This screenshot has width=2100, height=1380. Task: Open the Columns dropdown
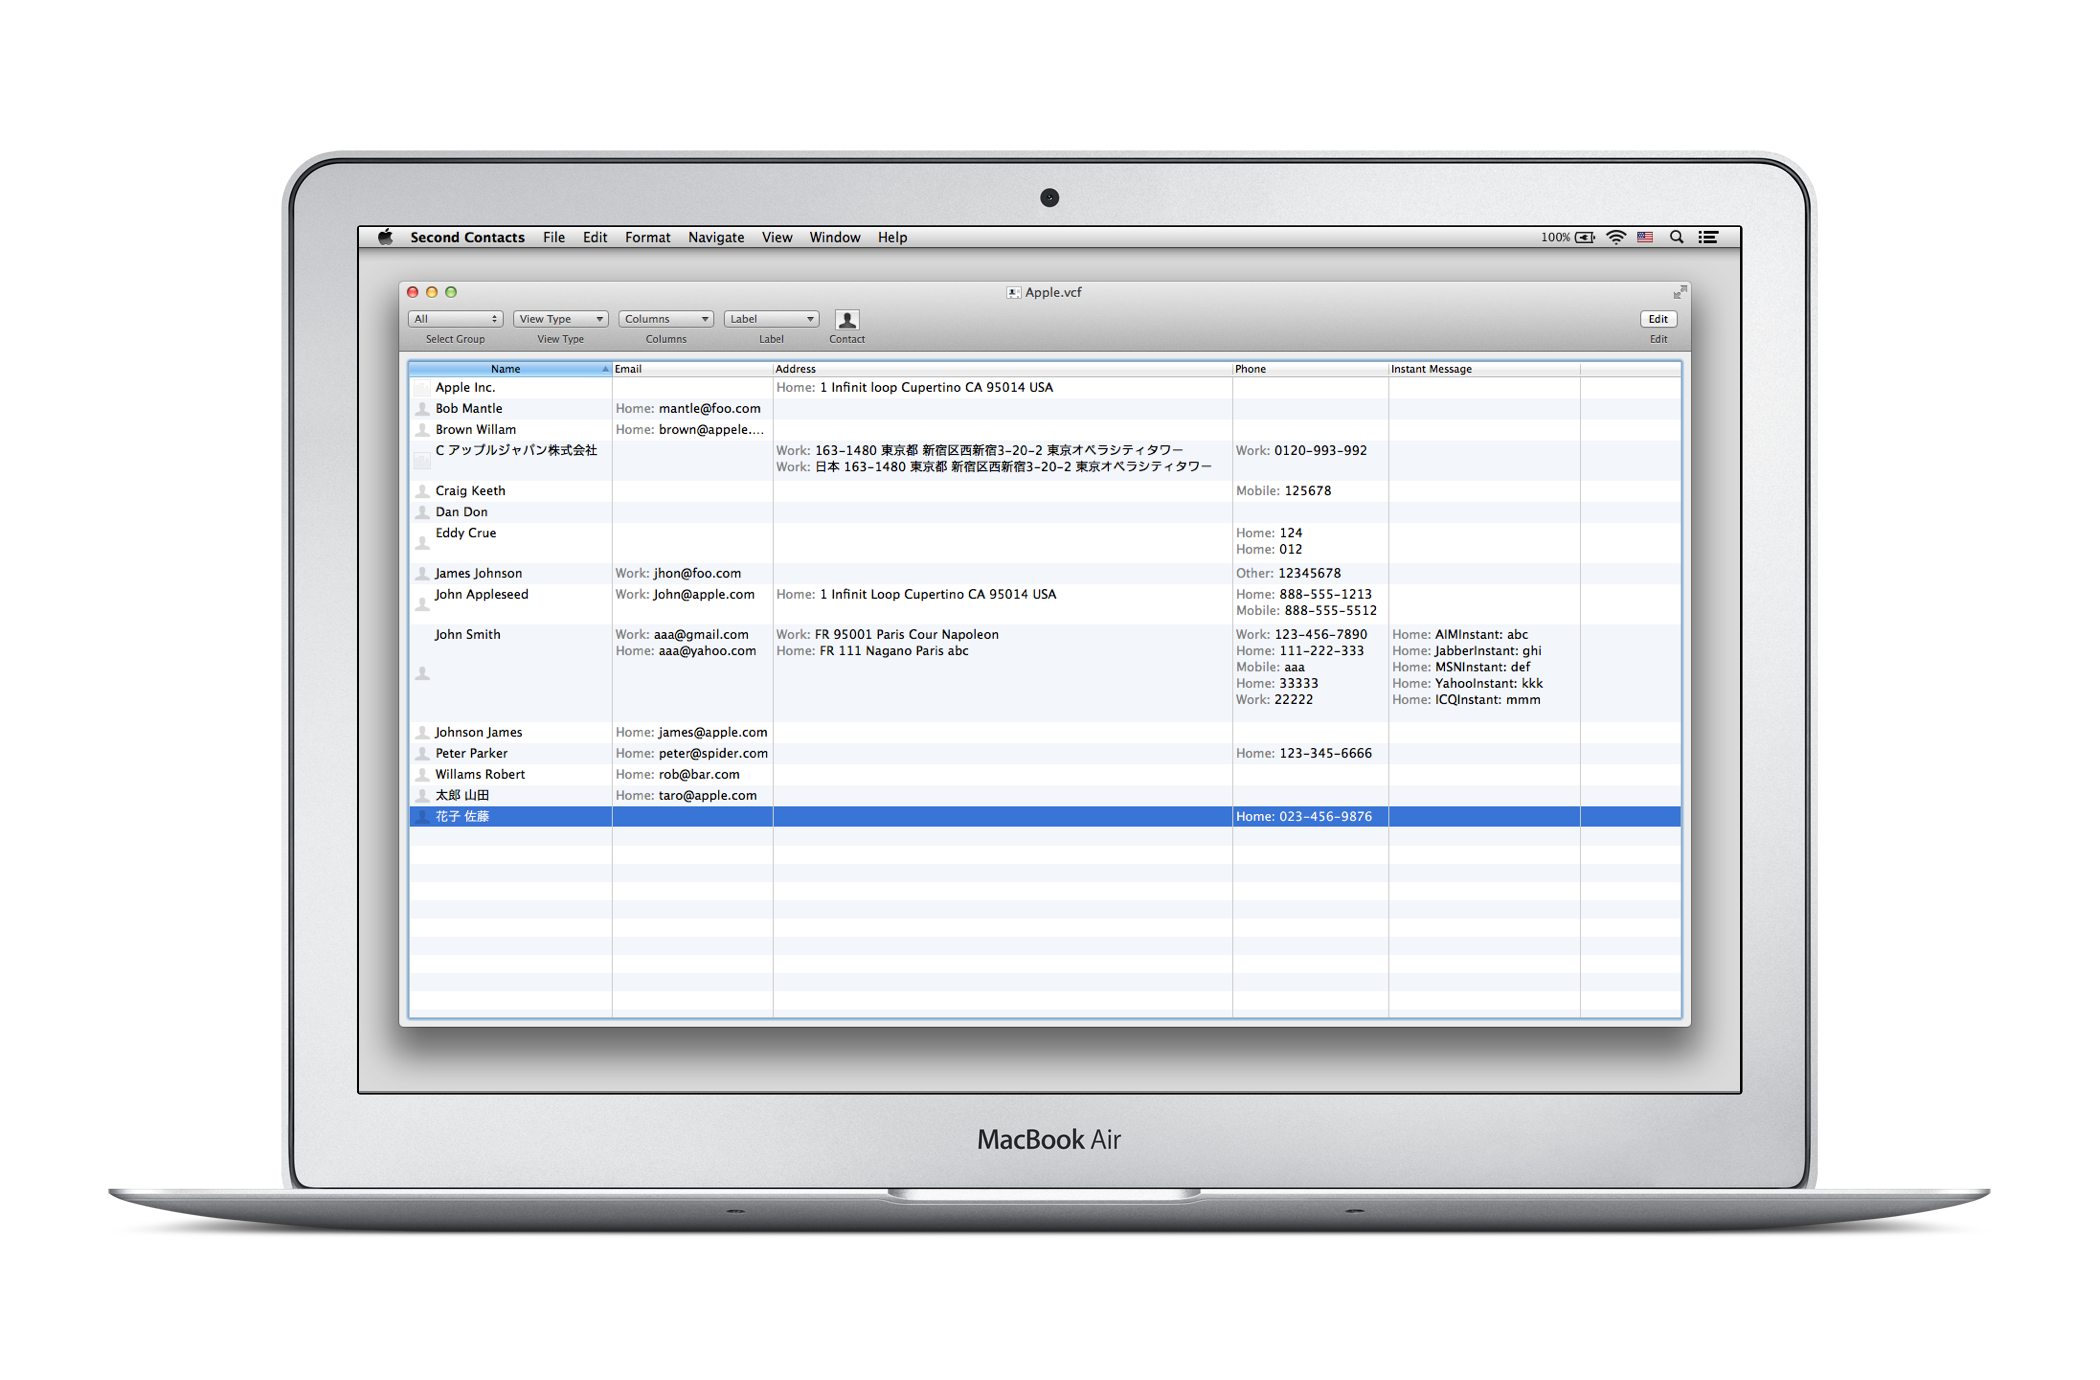click(665, 319)
